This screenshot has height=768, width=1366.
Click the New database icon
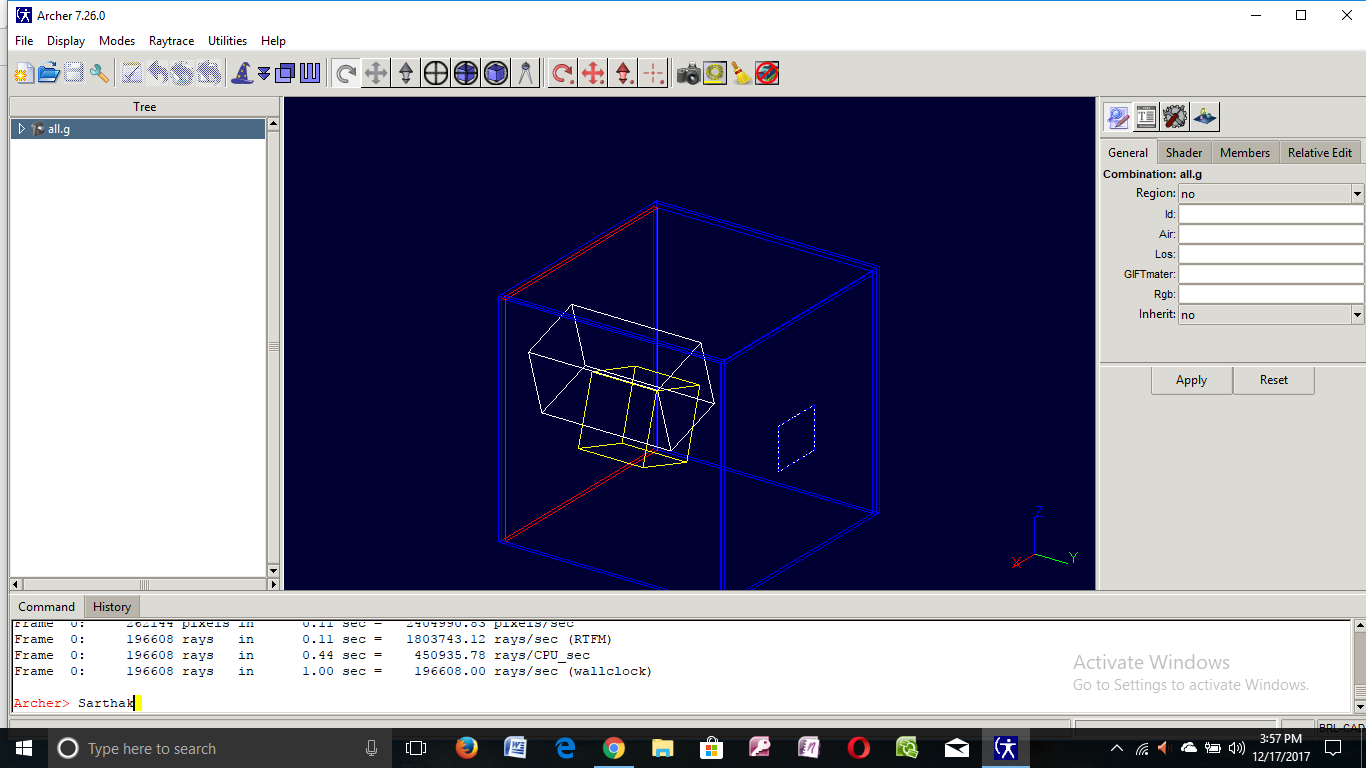(x=24, y=73)
